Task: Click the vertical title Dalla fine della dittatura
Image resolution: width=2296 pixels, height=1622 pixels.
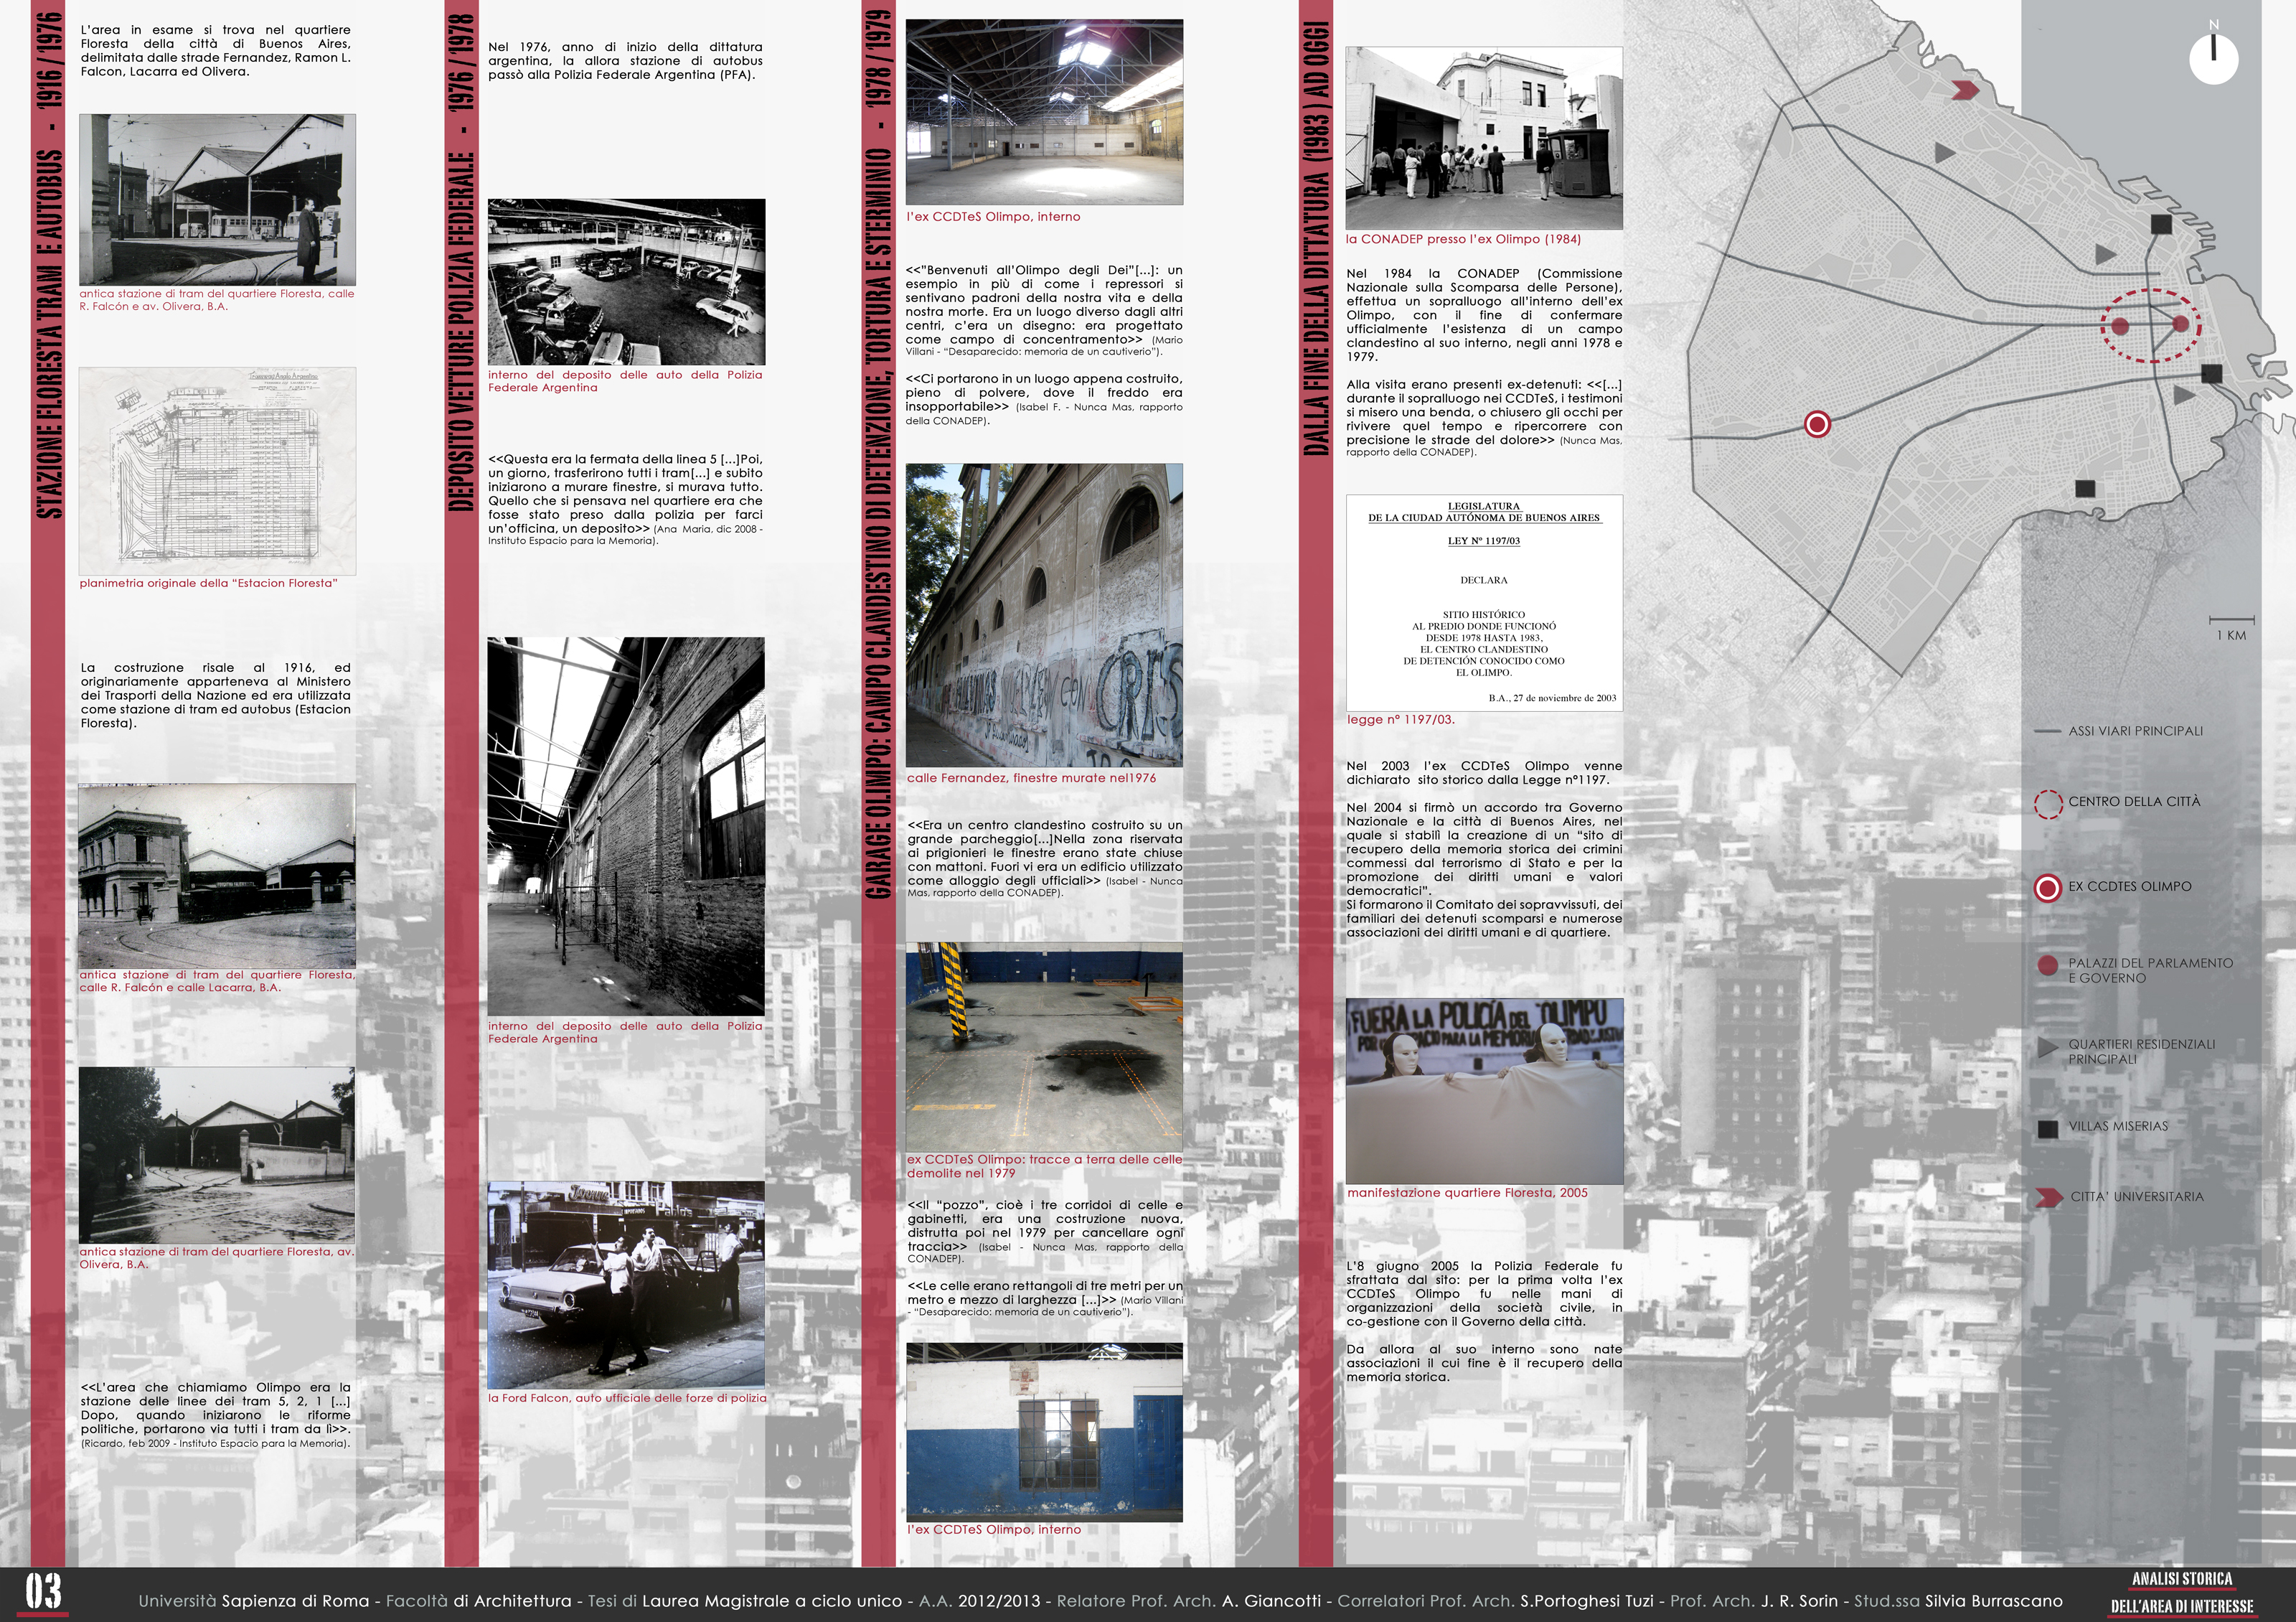Action: 1317,238
